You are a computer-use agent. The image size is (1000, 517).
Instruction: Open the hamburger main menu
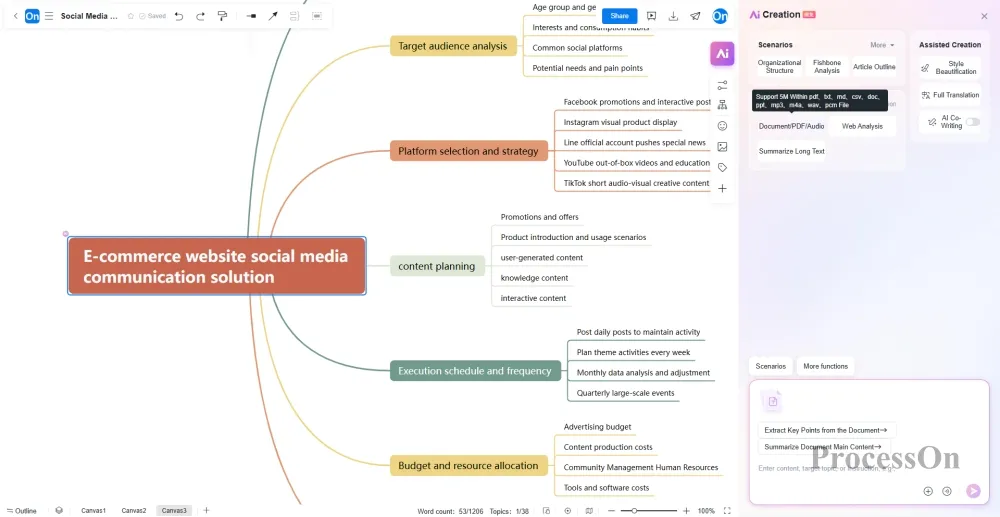tap(48, 16)
